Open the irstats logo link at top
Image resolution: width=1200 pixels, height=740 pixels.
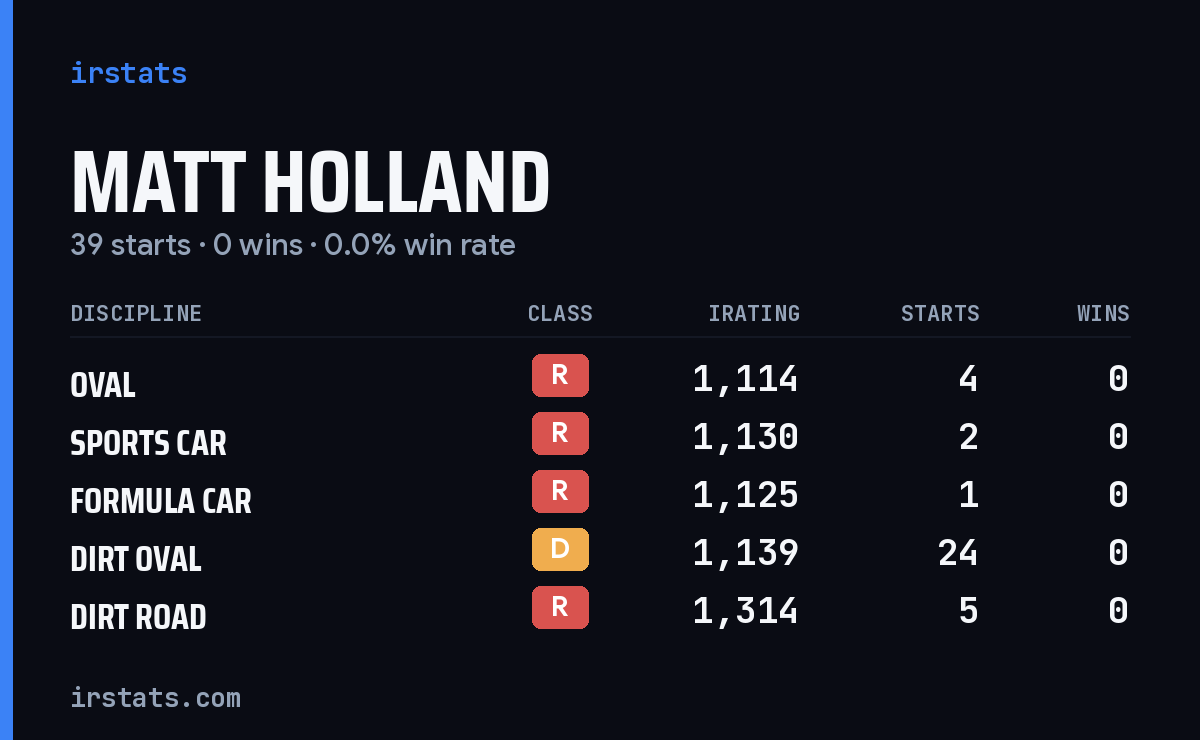click(129, 73)
